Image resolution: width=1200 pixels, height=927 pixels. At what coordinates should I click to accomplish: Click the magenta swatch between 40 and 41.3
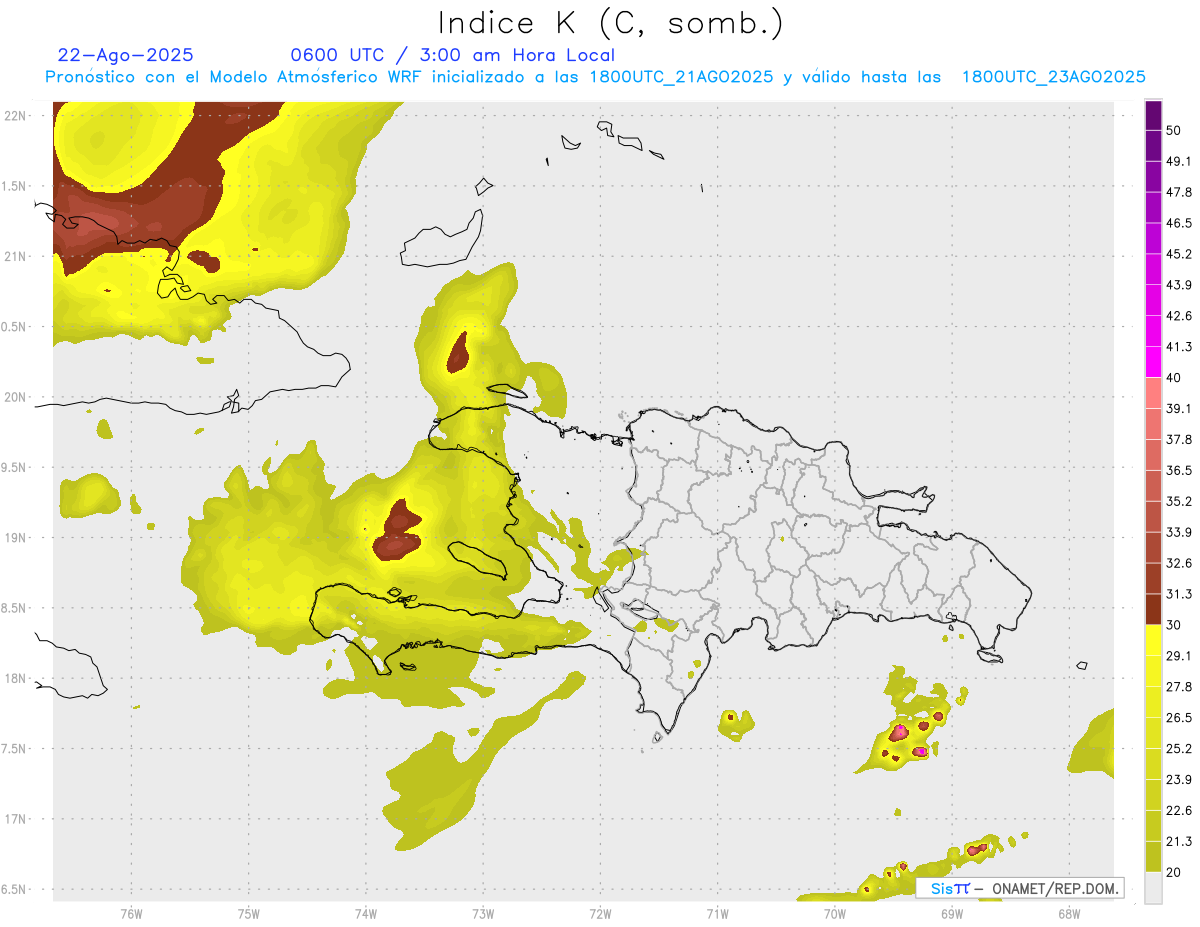1153,362
